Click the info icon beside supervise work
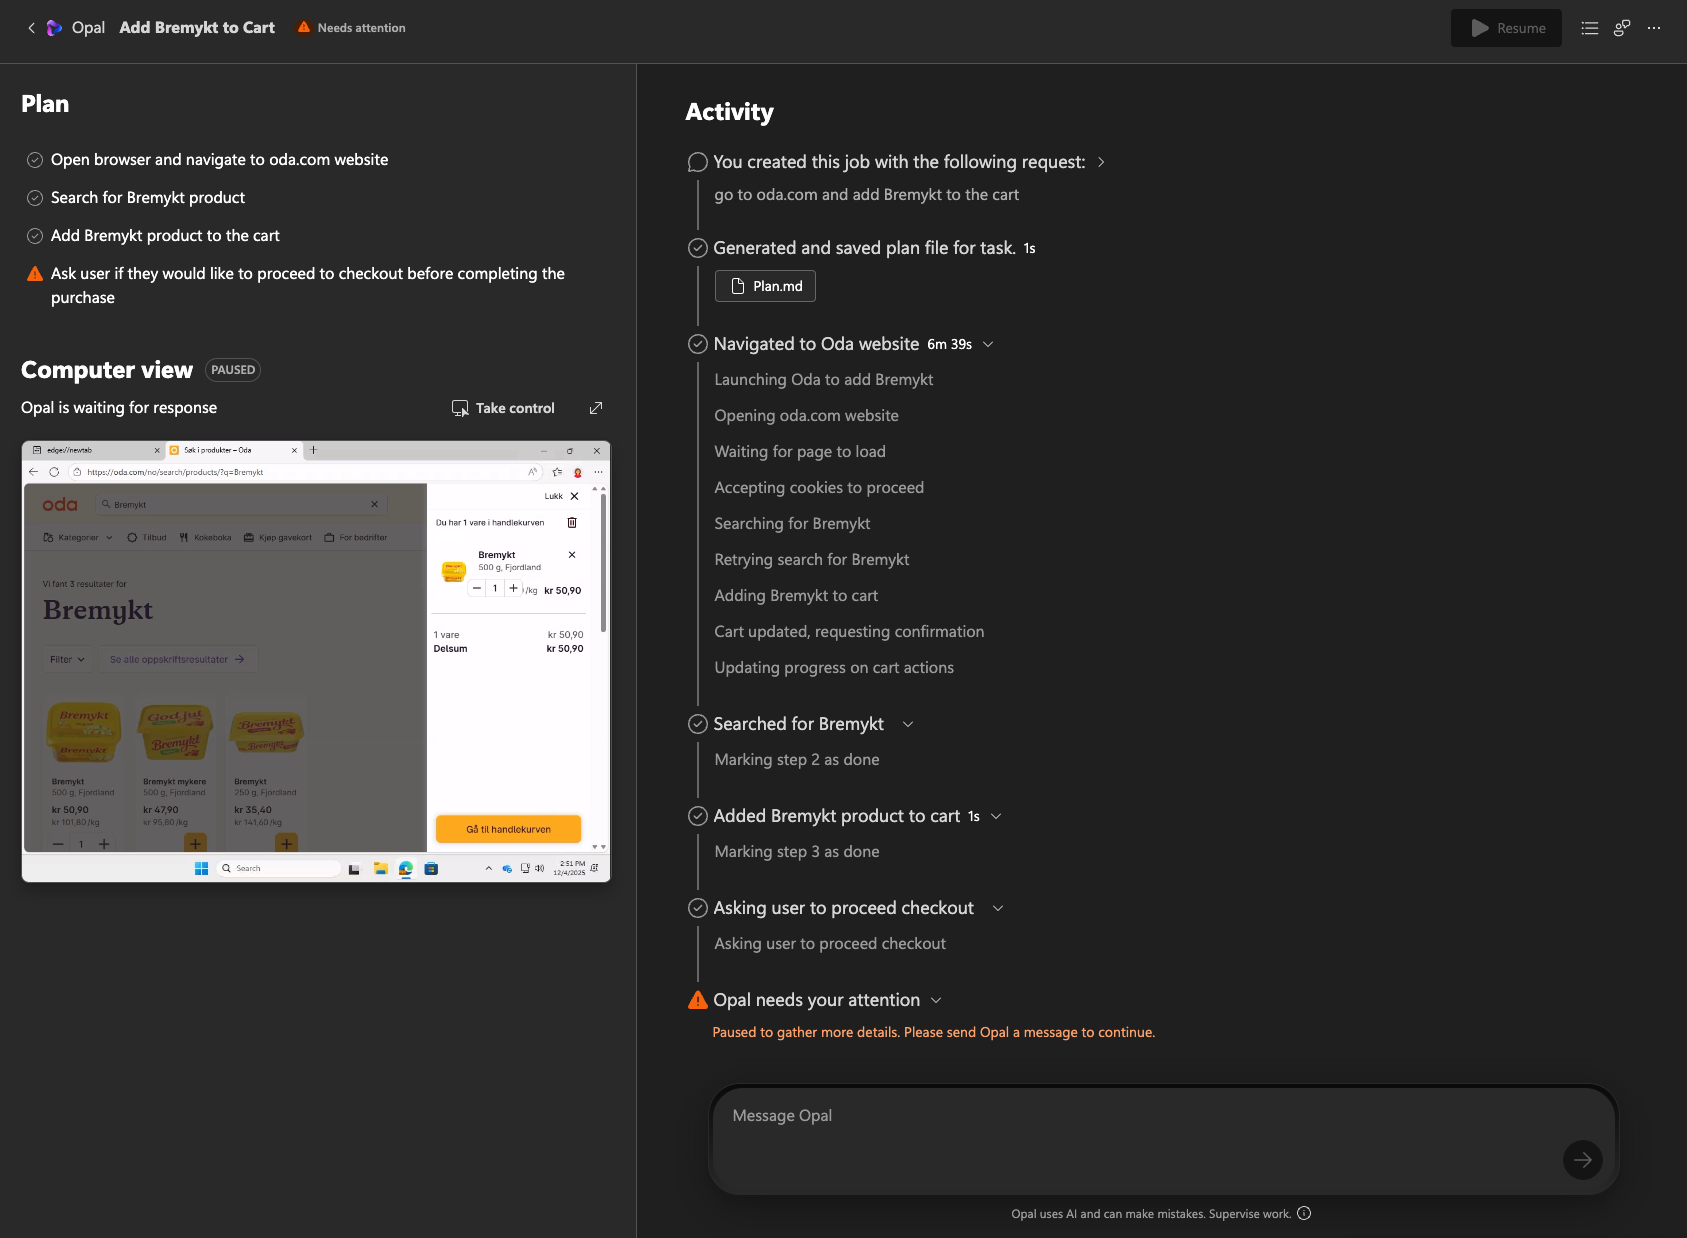This screenshot has width=1687, height=1238. [x=1304, y=1213]
